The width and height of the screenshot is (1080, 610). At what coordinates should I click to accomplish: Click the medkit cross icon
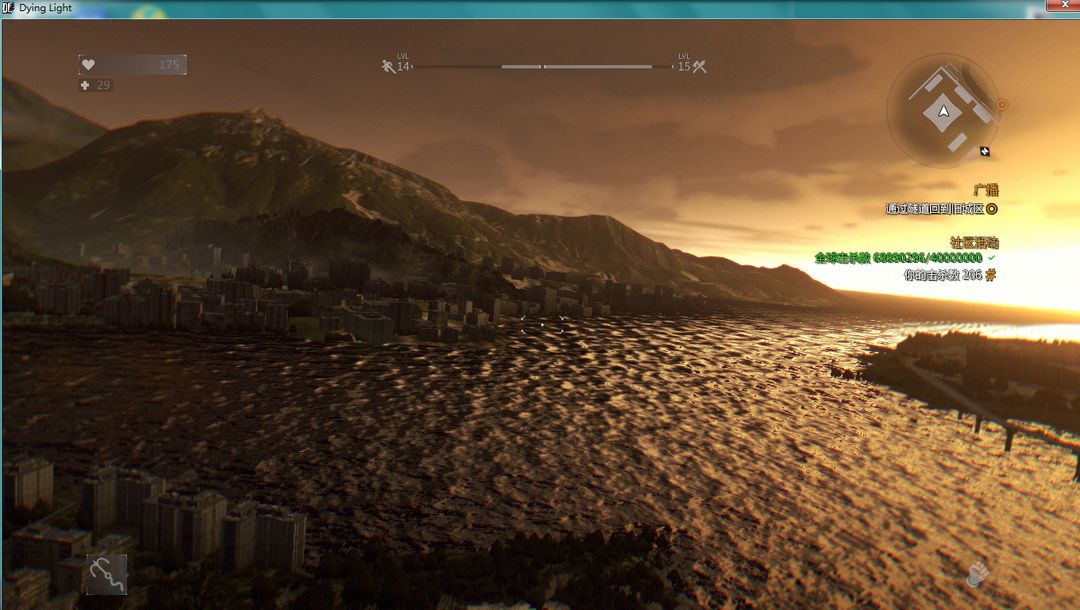pyautogui.click(x=85, y=85)
